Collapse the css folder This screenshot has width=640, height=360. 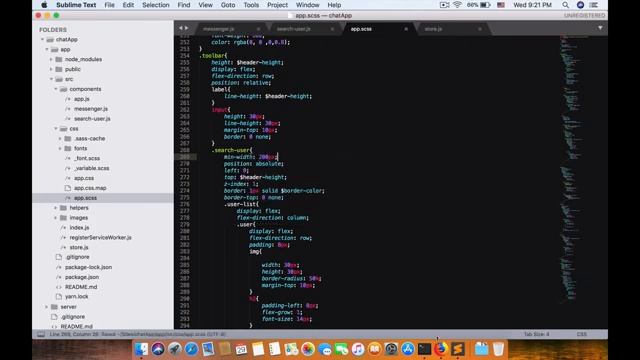coord(56,129)
